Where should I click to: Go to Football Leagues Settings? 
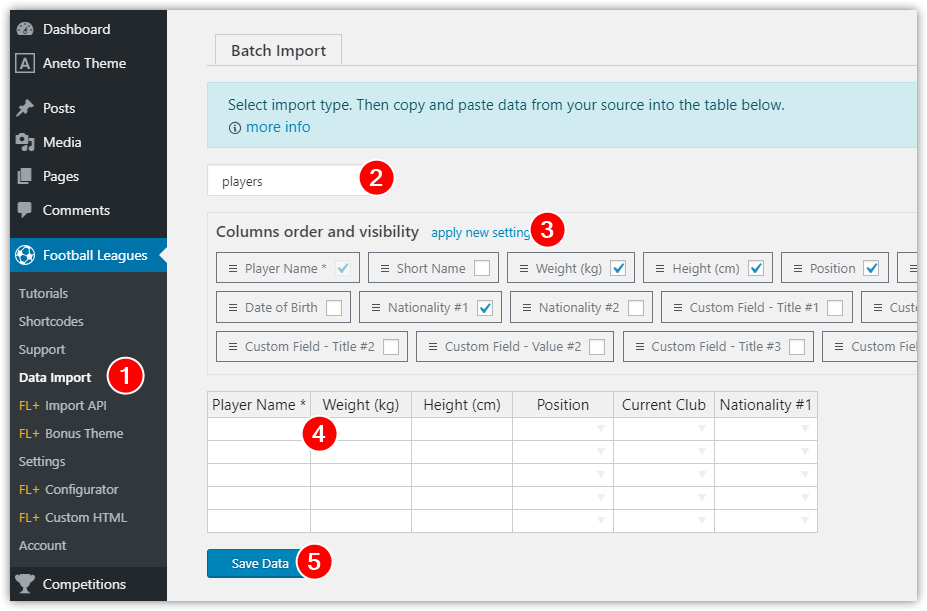[x=41, y=461]
